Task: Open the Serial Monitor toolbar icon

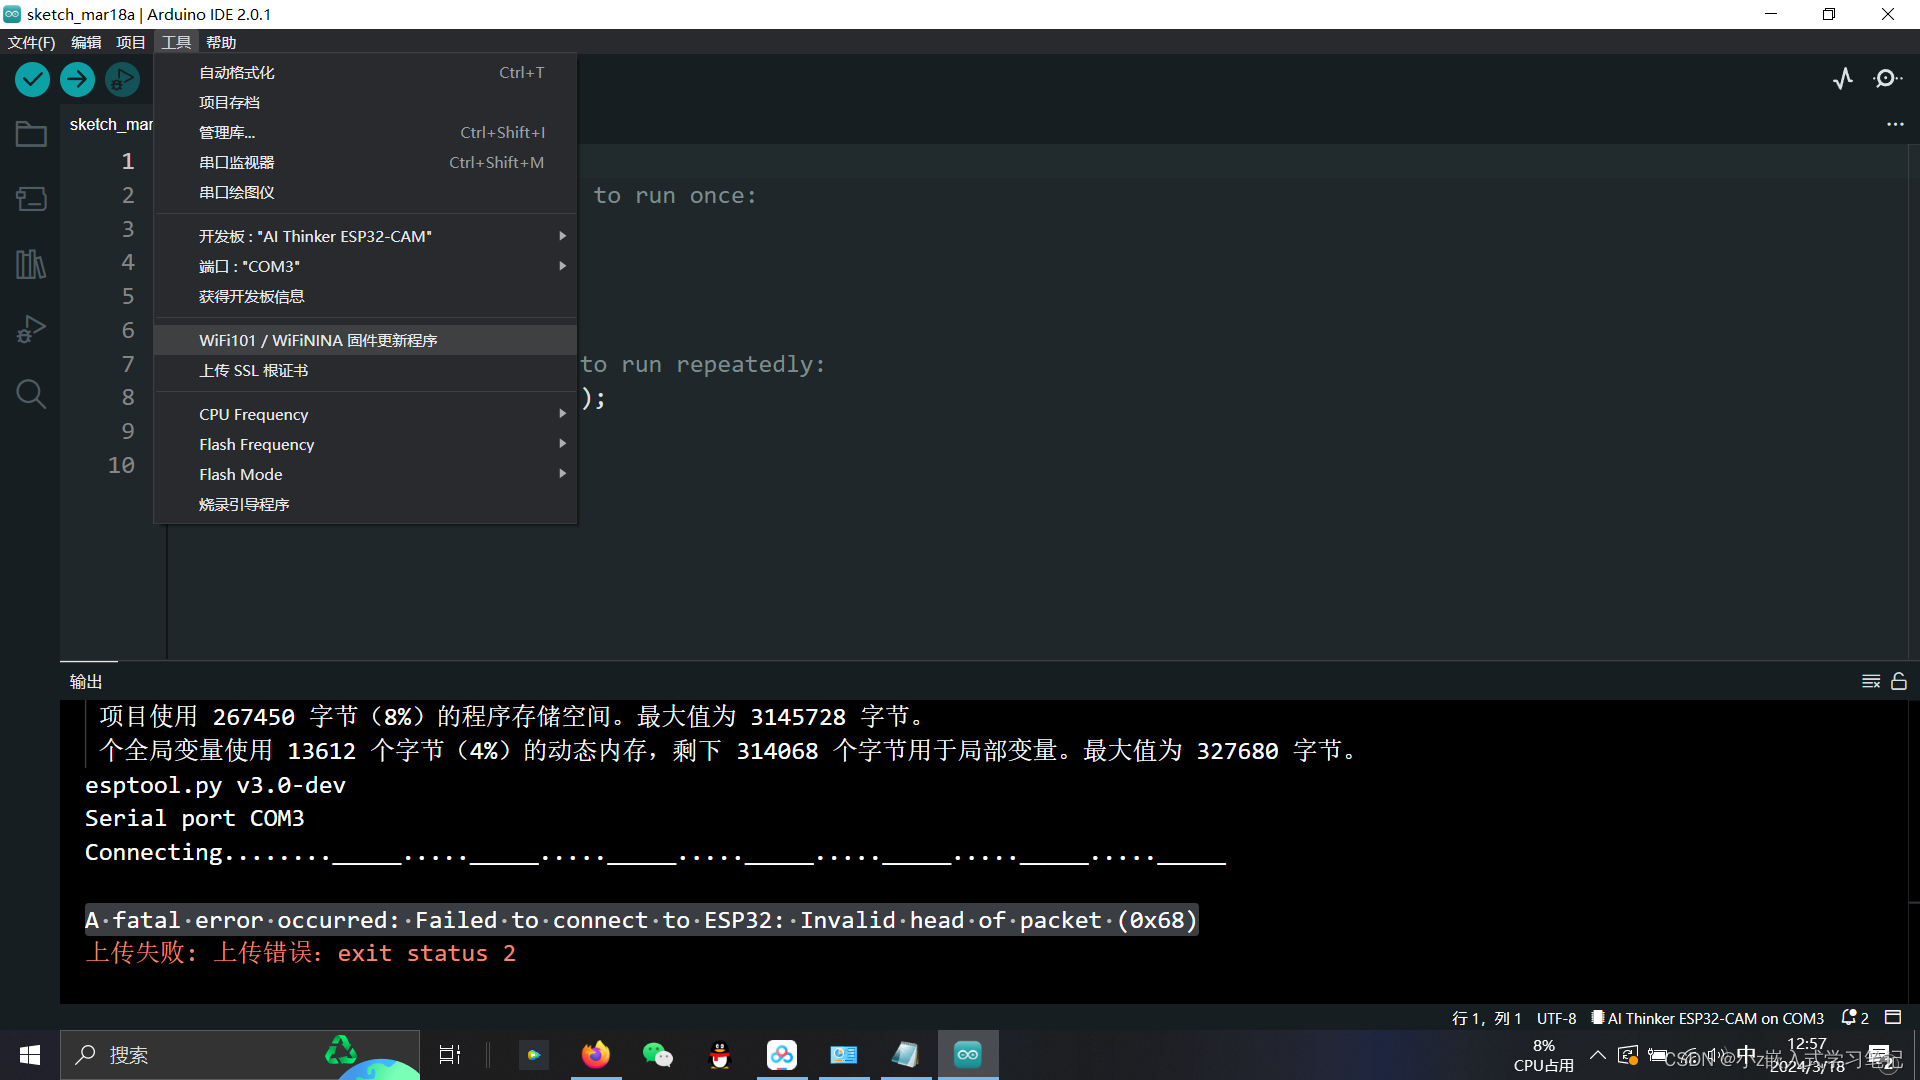Action: point(1887,79)
